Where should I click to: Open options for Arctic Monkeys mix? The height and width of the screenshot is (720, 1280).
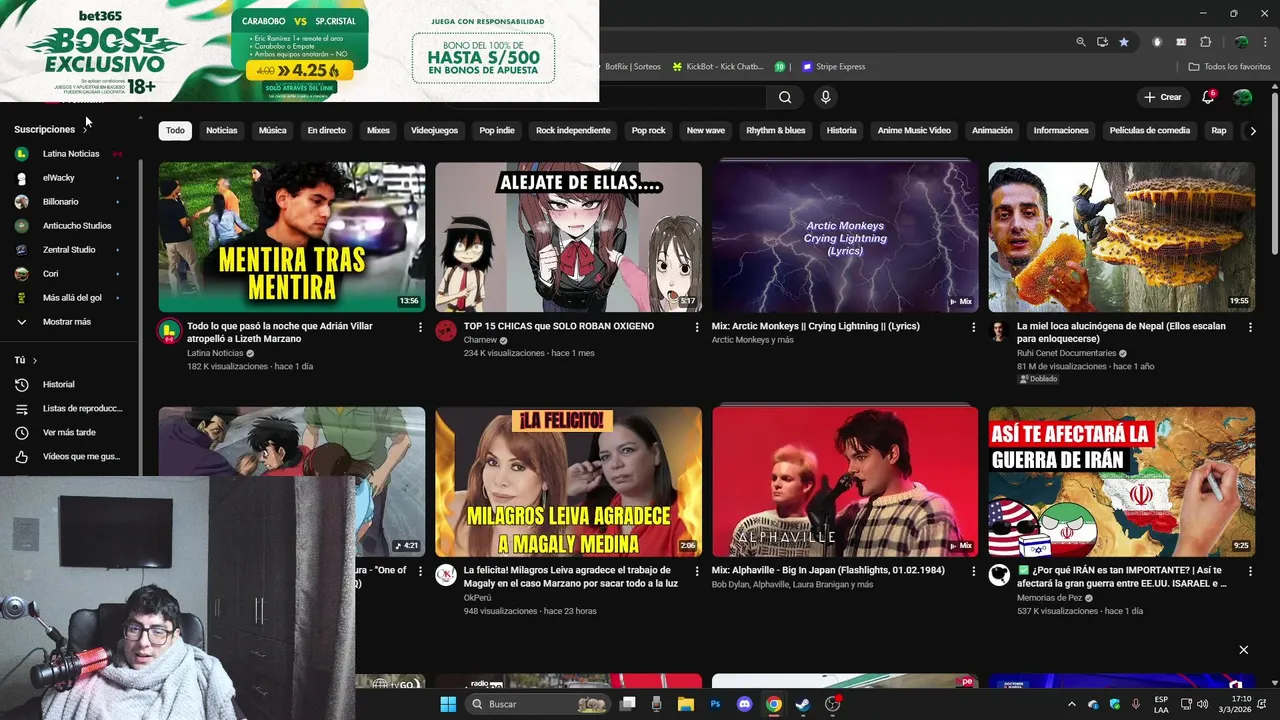point(973,327)
